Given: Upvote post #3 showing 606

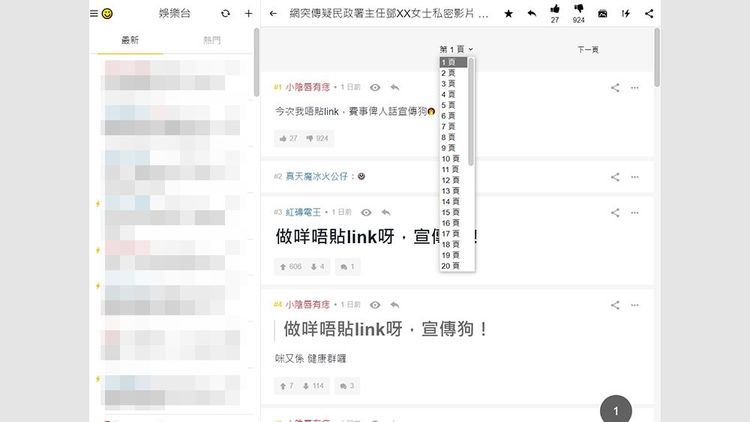Looking at the screenshot, I should pos(291,267).
